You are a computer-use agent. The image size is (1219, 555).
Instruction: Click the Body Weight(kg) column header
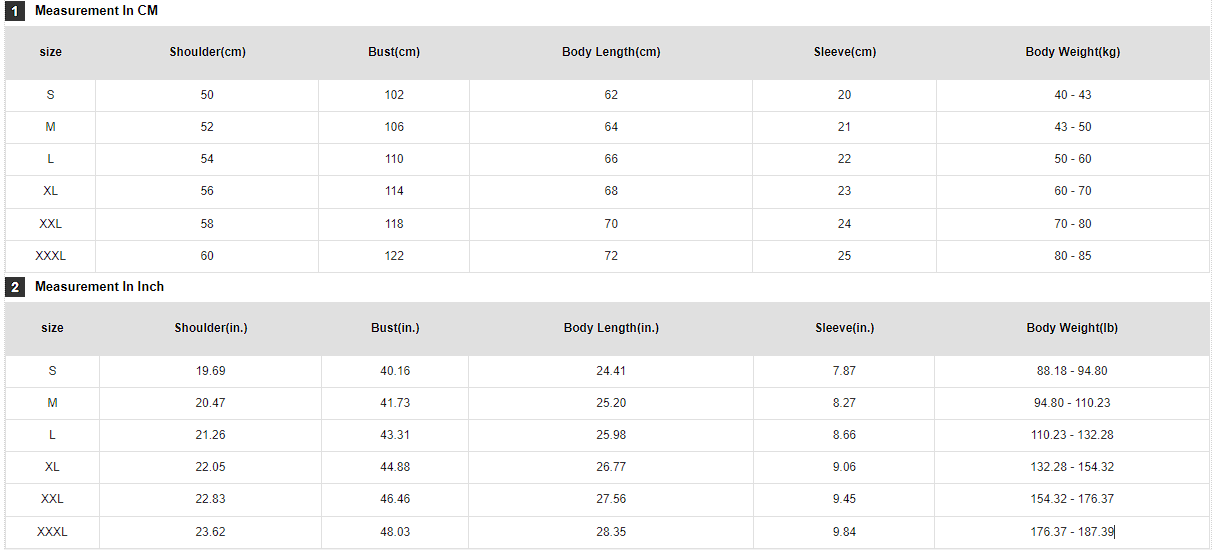point(1072,52)
